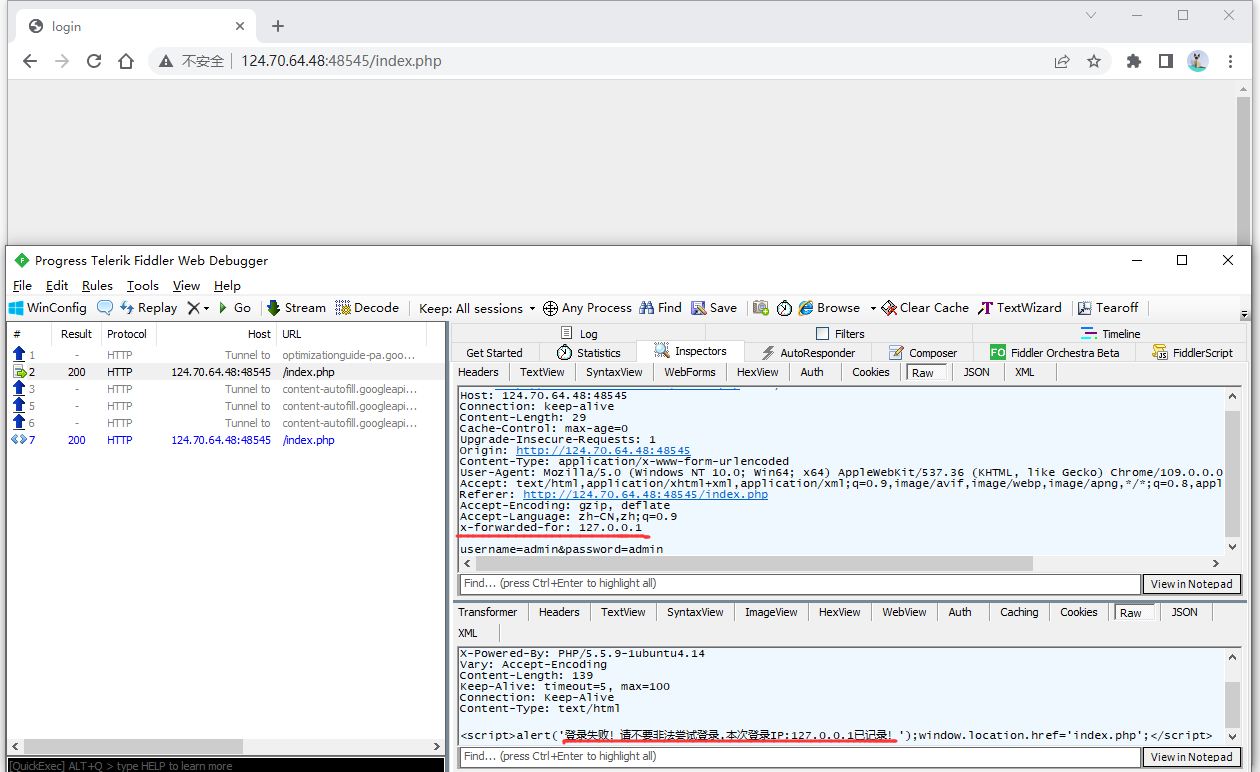
Task: Click the Save toolbar button
Action: (714, 308)
